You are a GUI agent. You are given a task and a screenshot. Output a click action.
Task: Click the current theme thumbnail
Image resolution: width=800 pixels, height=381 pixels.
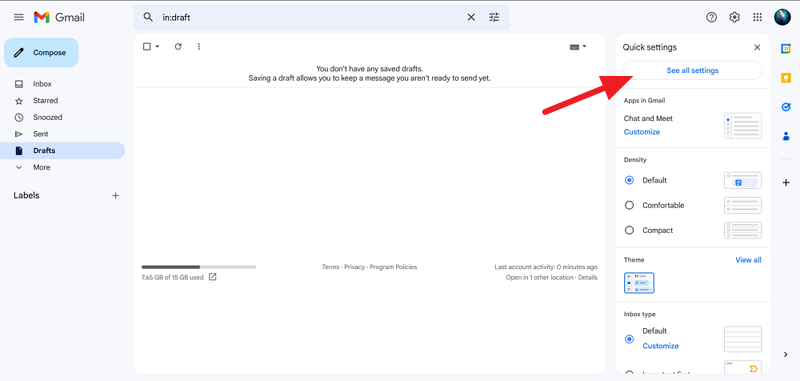point(639,283)
